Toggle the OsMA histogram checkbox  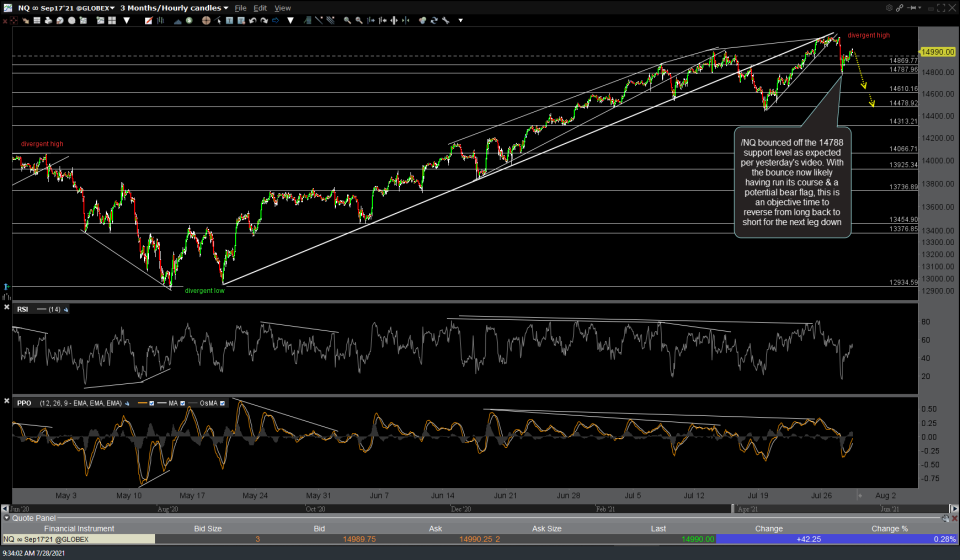coord(222,403)
